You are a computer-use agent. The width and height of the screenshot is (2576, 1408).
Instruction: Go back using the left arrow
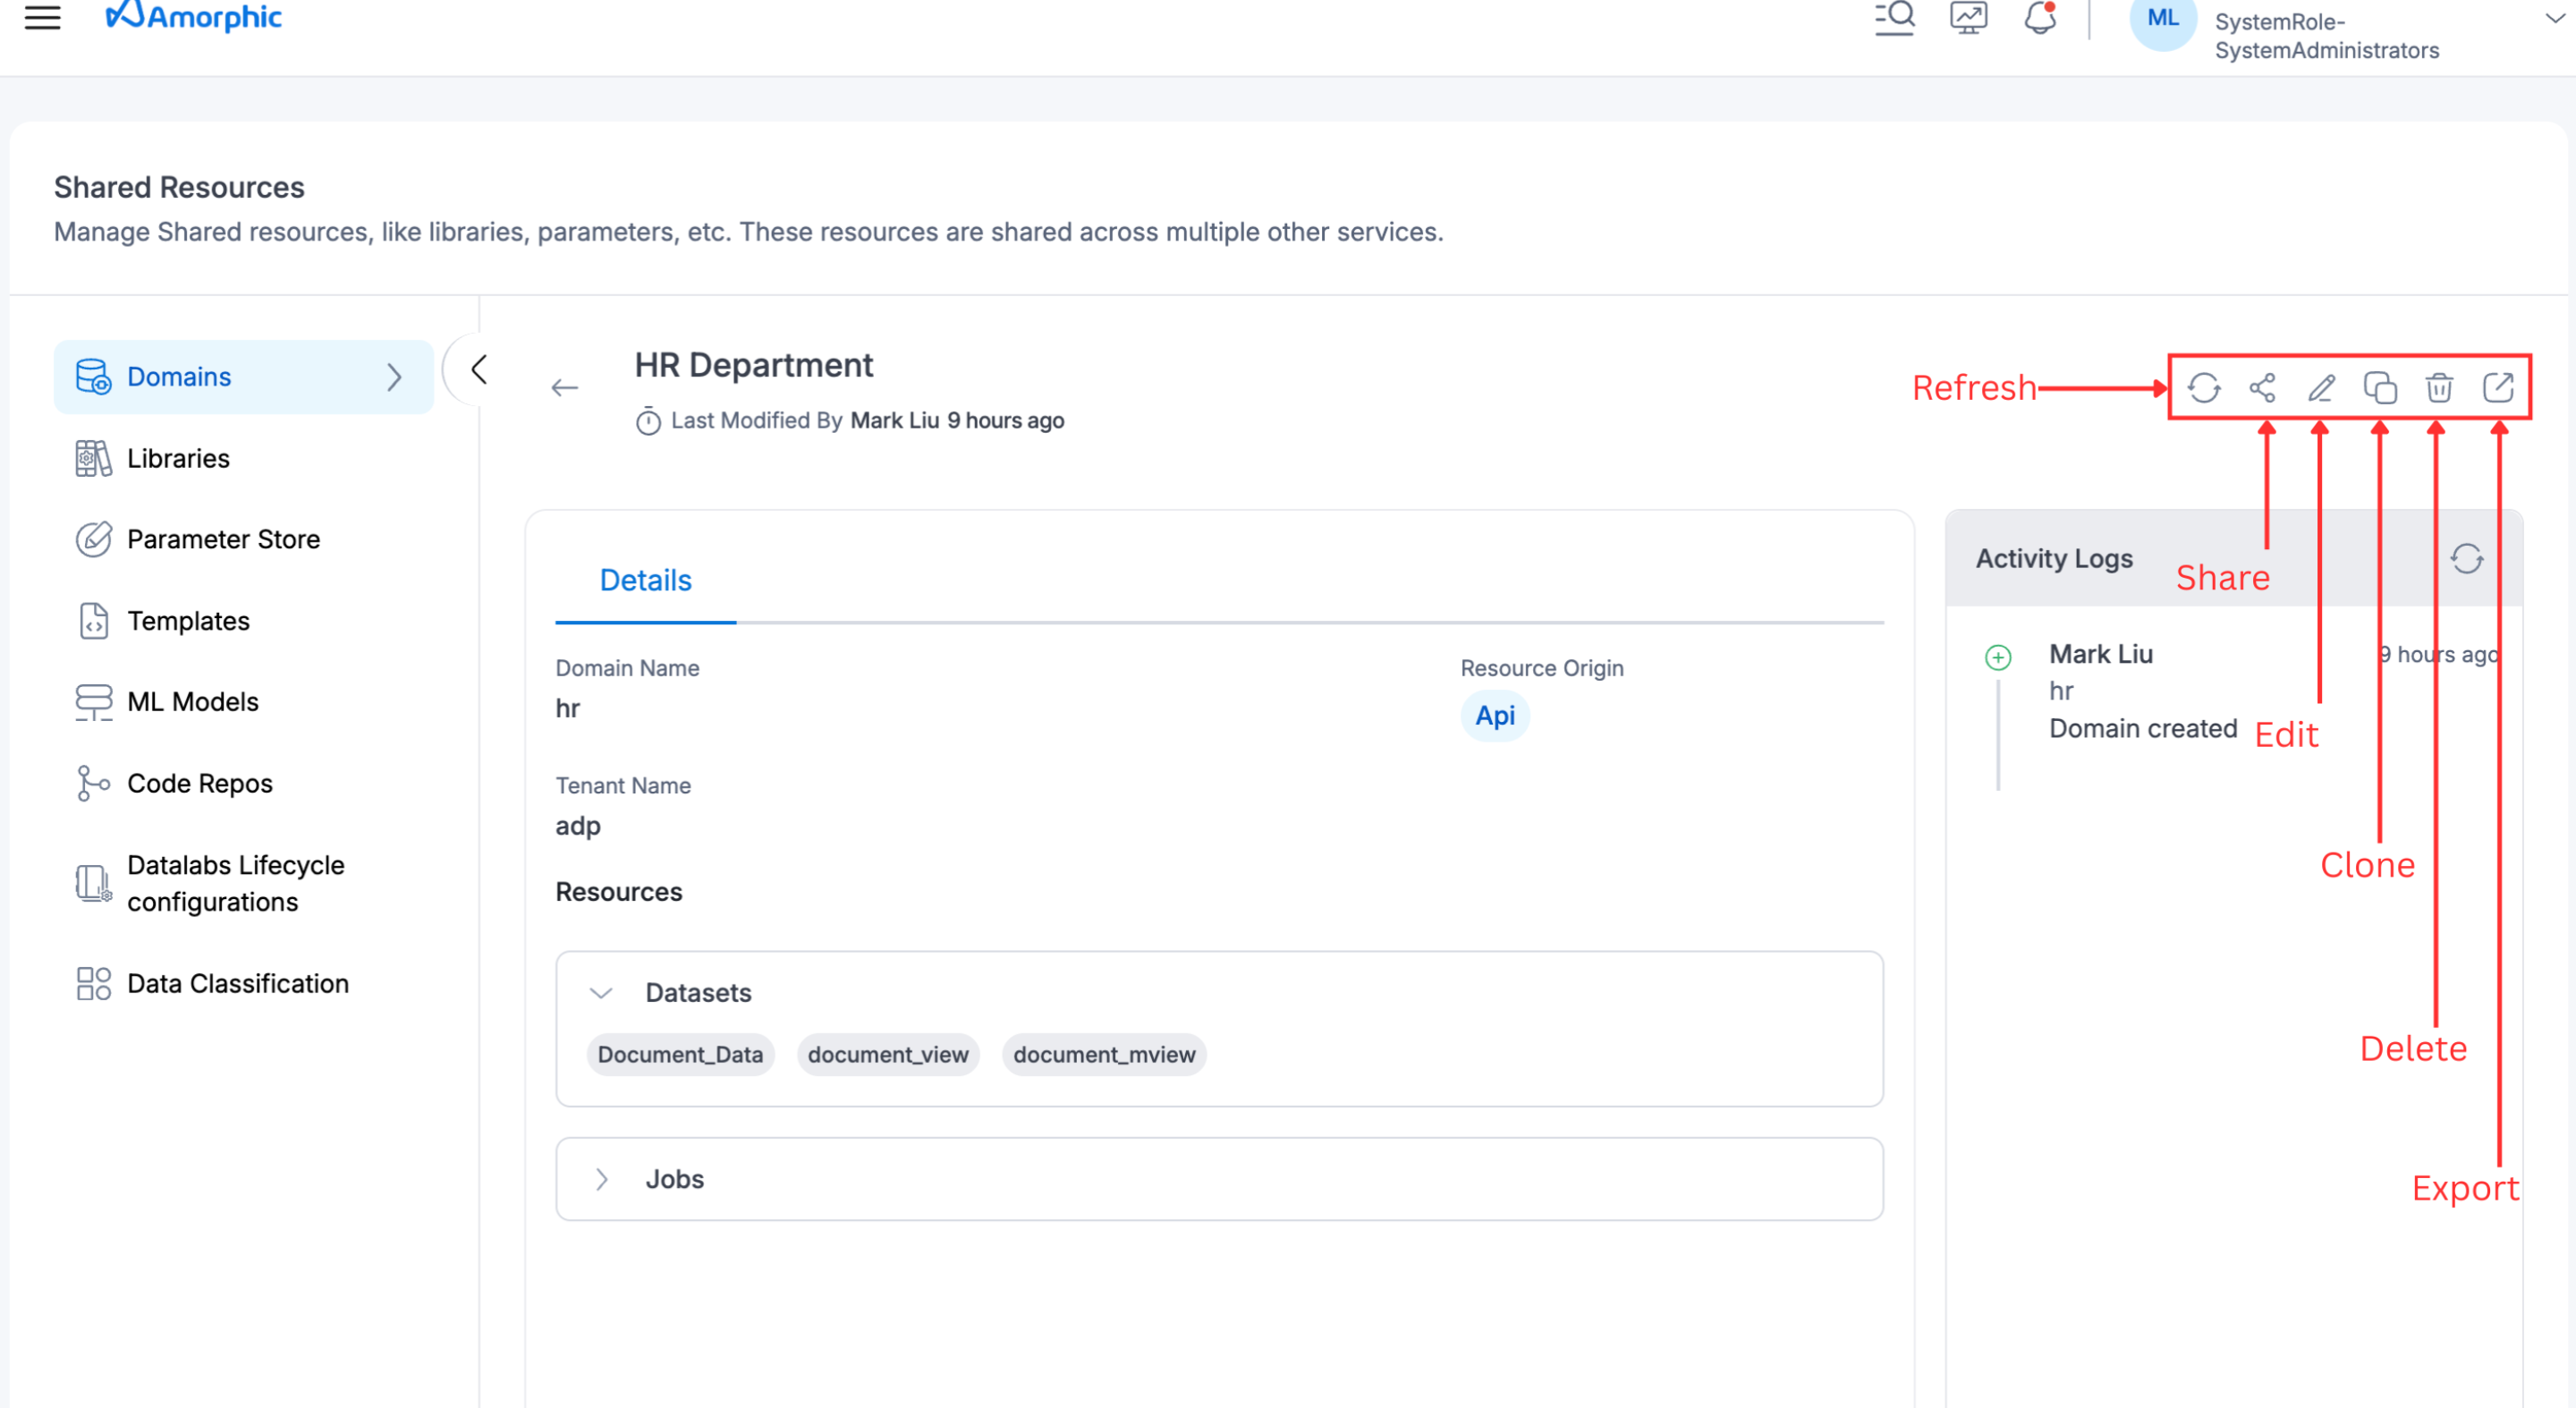[x=565, y=388]
